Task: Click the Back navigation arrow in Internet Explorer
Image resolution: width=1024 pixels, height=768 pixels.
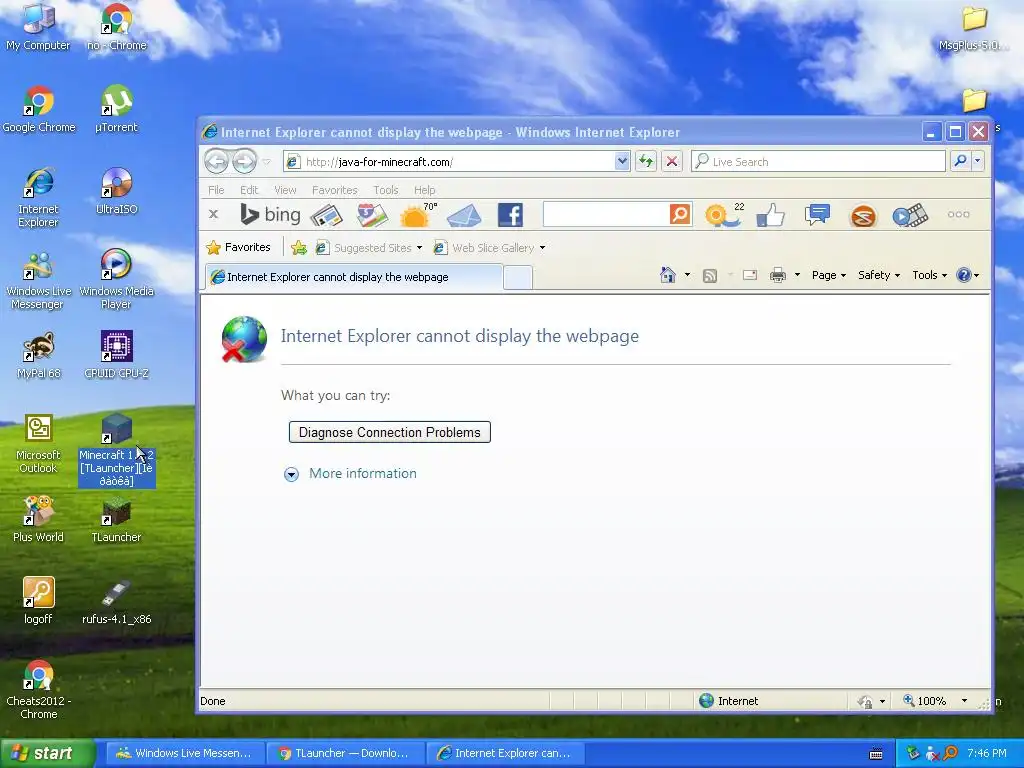Action: [216, 161]
